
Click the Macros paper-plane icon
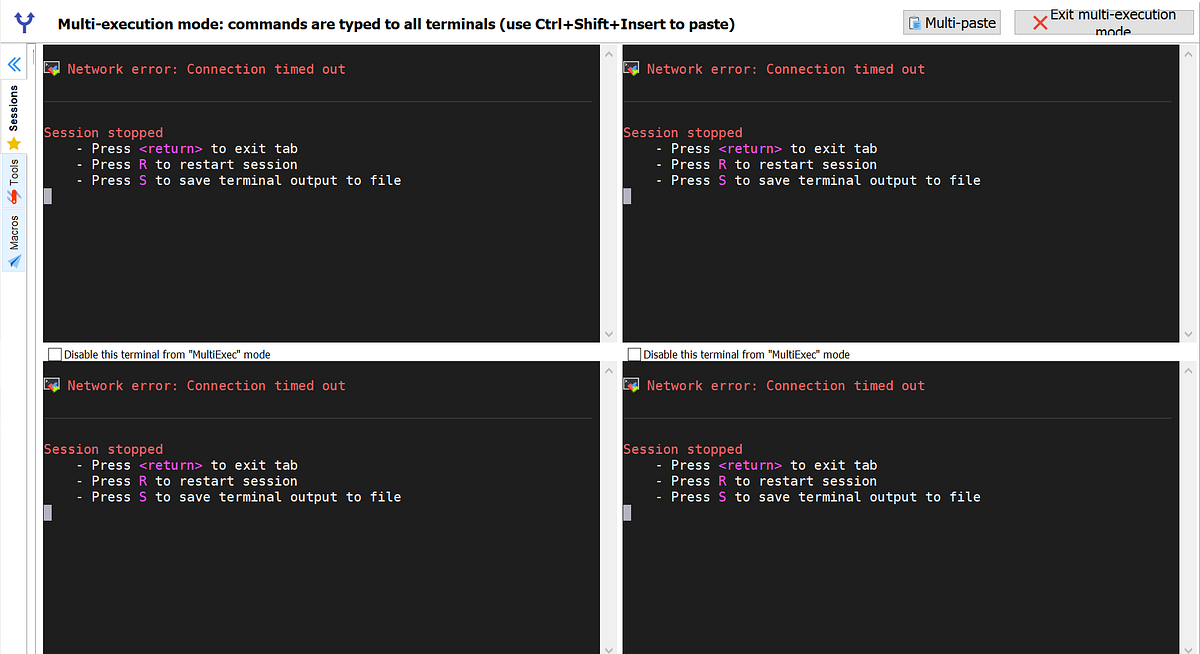(x=14, y=261)
